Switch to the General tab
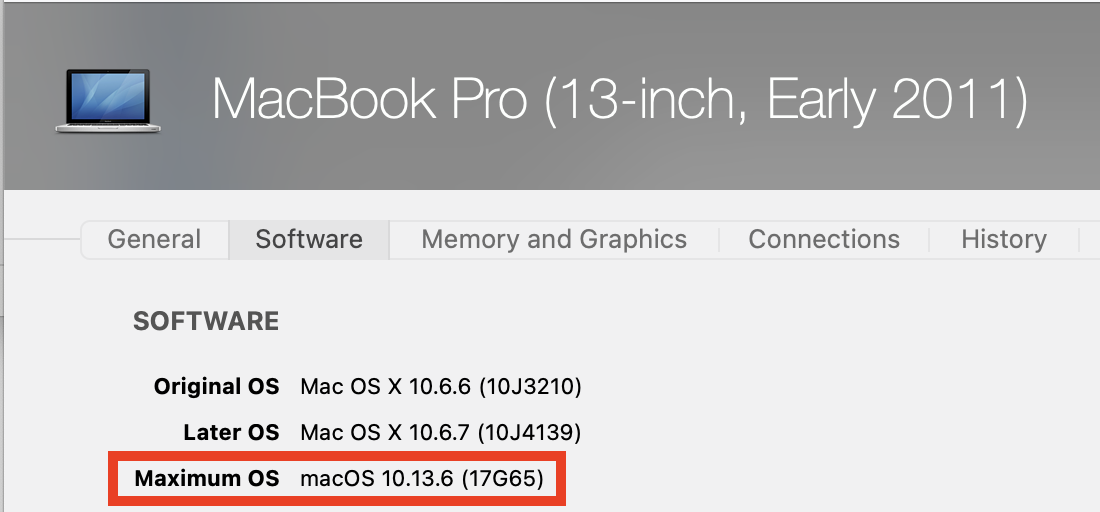Screen dimensions: 1100x512 (x=154, y=240)
